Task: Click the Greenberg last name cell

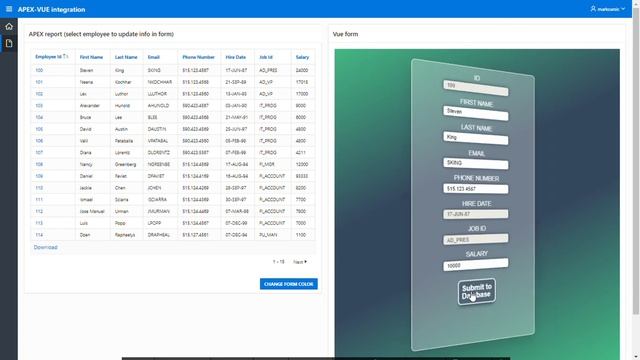Action: click(x=126, y=164)
